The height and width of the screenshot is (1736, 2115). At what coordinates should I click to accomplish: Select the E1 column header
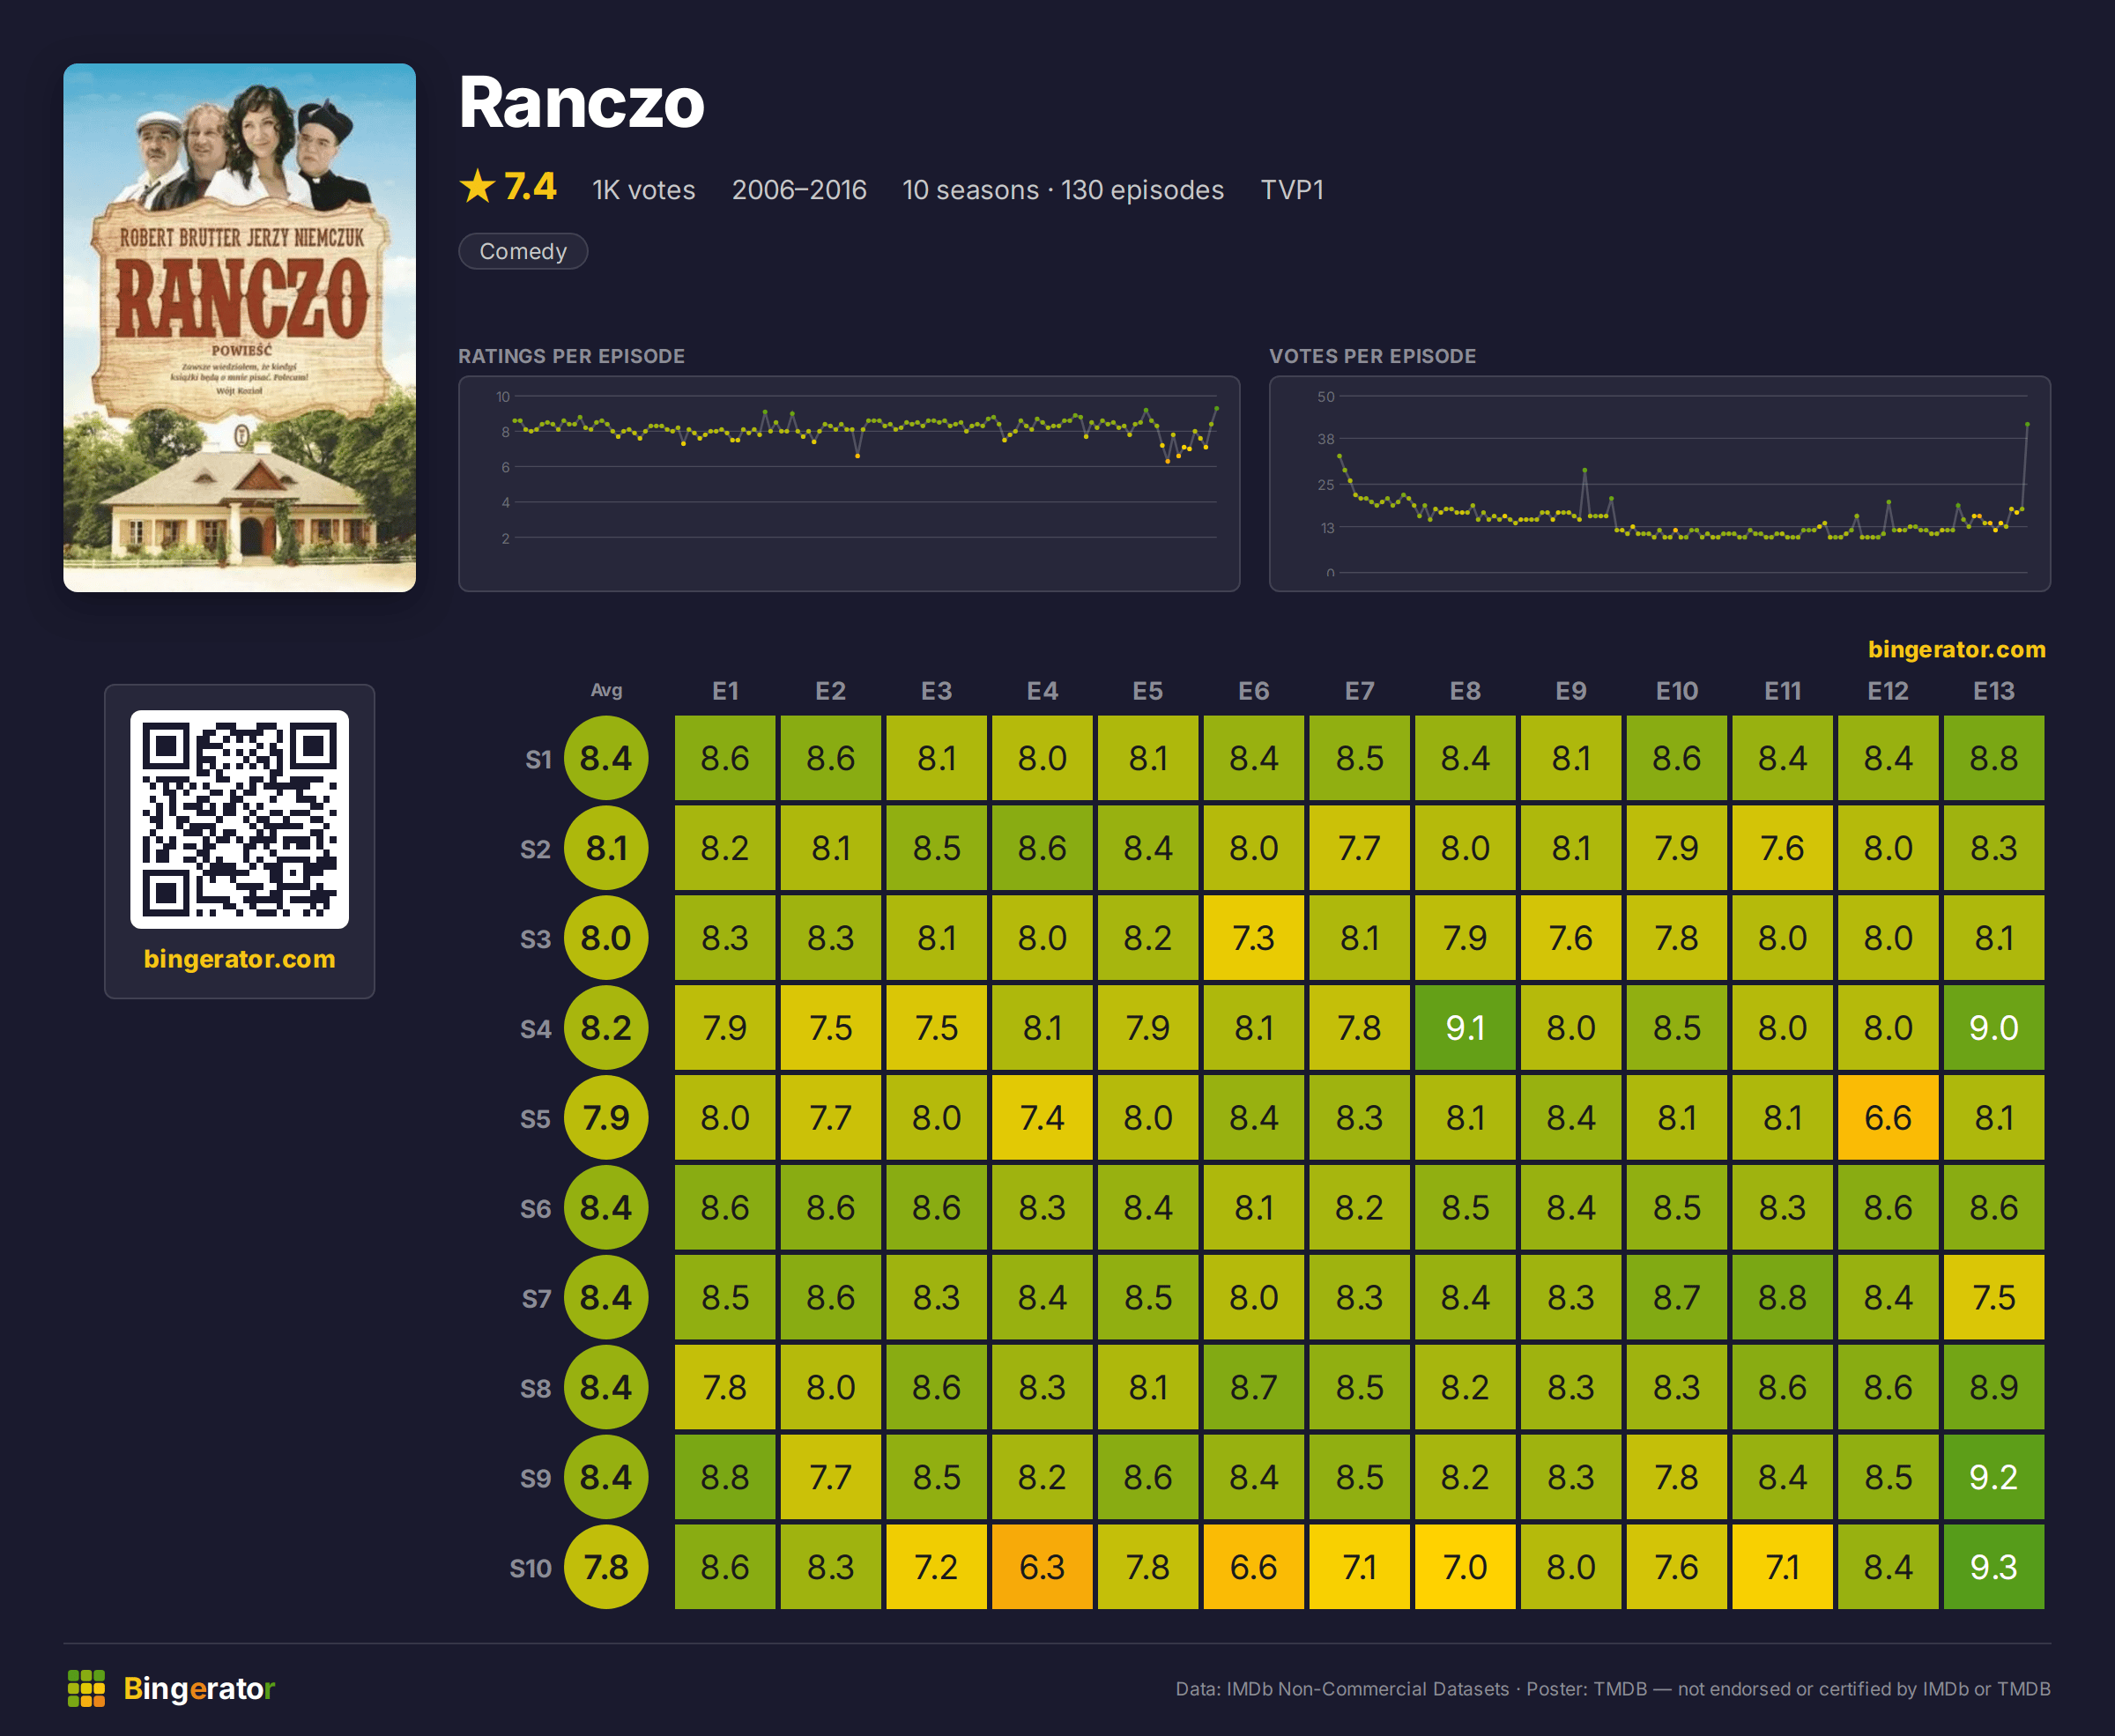(x=725, y=691)
